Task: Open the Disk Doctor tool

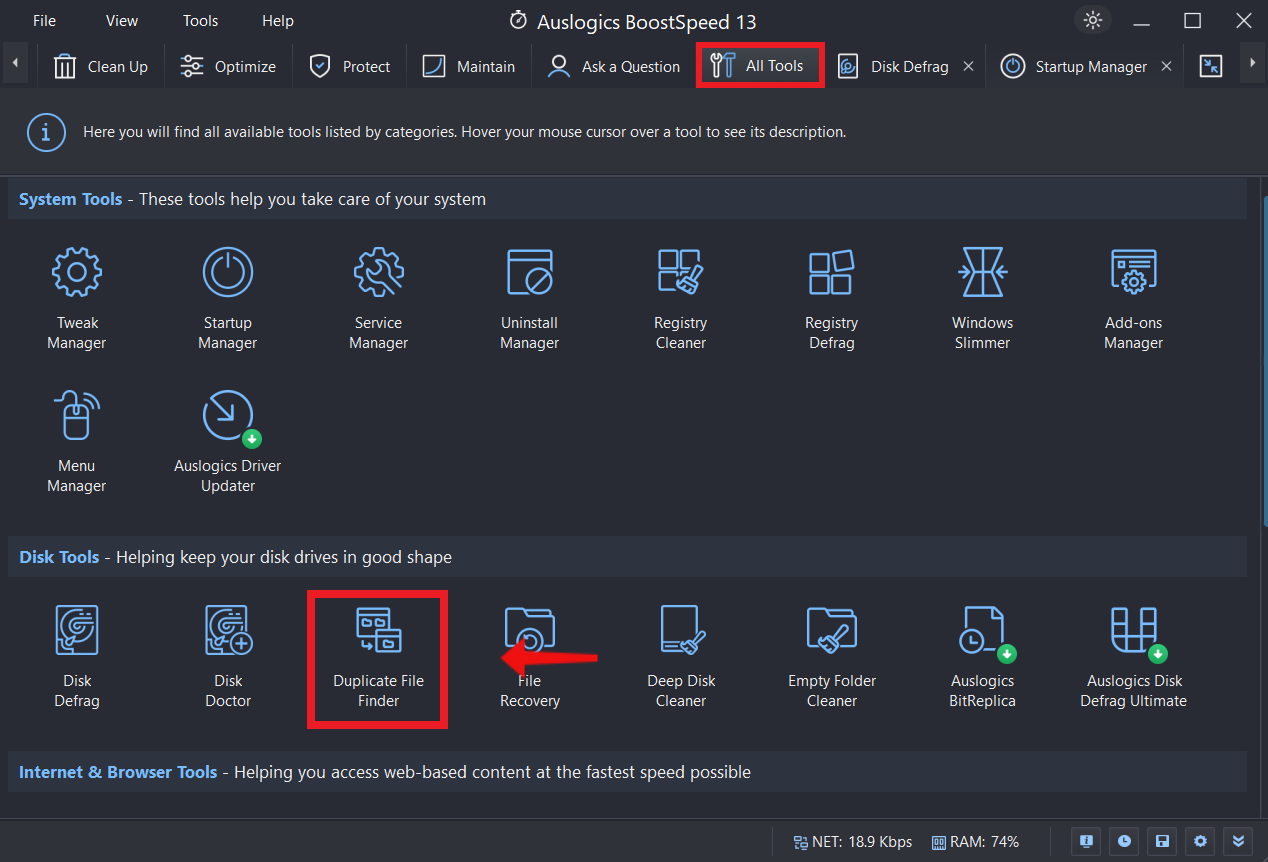Action: pyautogui.click(x=228, y=657)
